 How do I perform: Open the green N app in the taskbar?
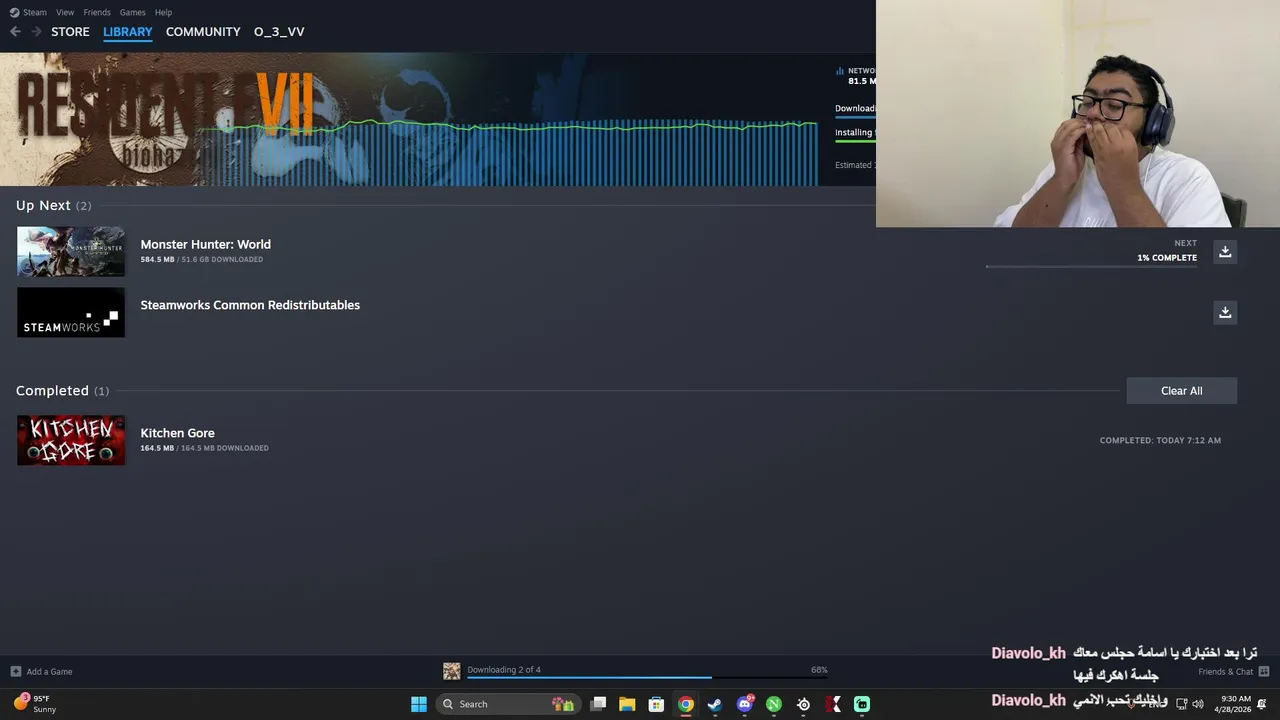pyautogui.click(x=774, y=704)
